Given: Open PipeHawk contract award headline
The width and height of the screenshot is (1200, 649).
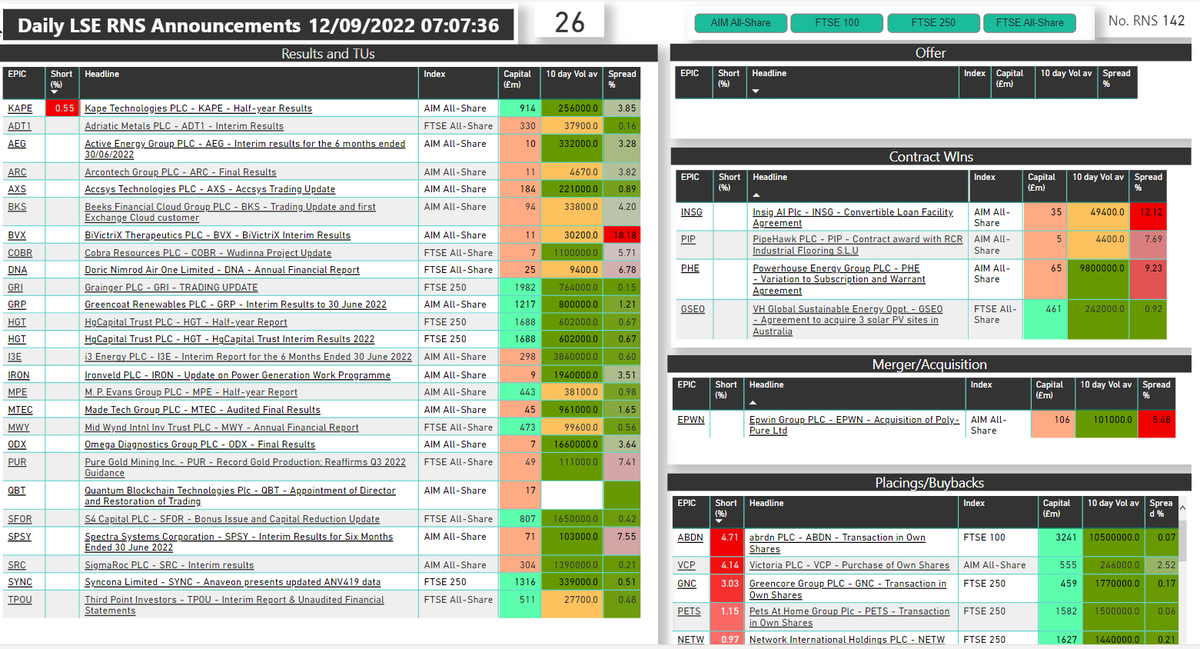Looking at the screenshot, I should [x=857, y=245].
